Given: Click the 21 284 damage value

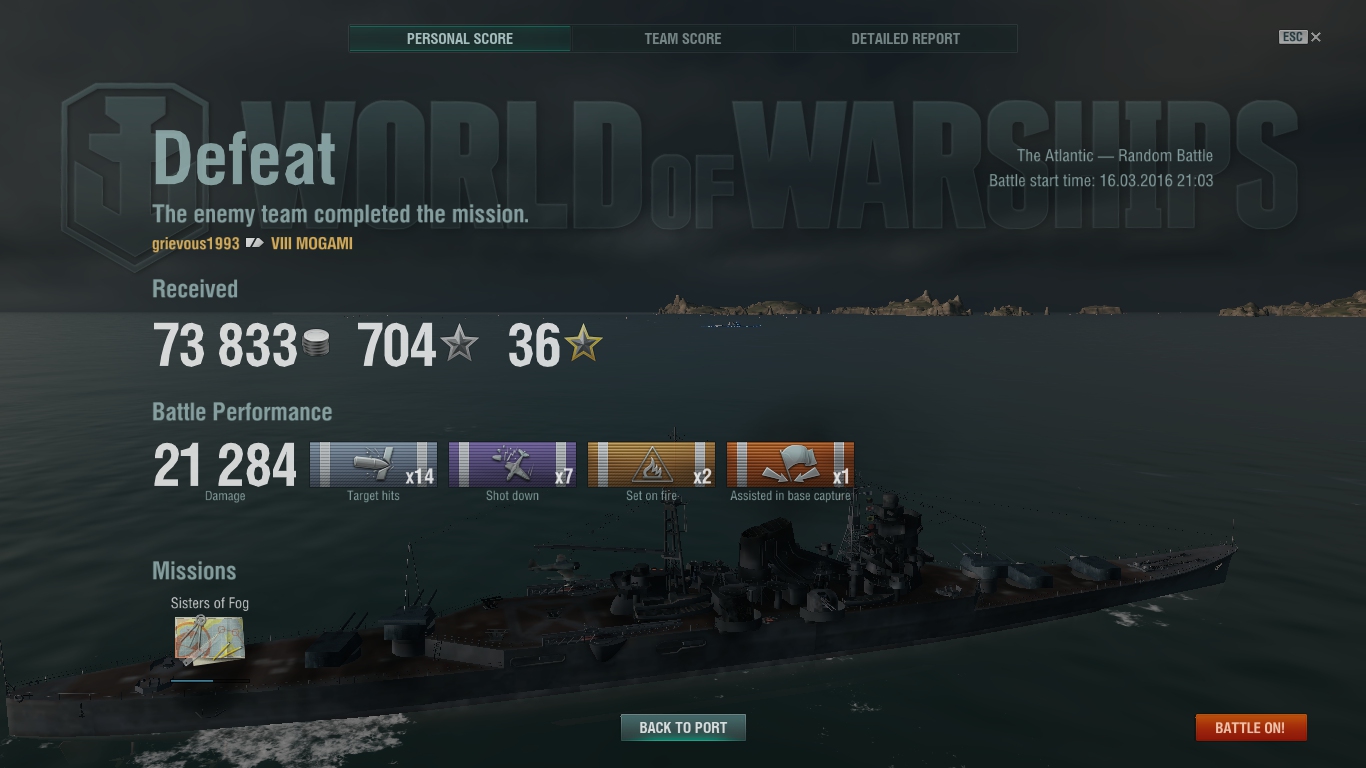Looking at the screenshot, I should pyautogui.click(x=225, y=466).
